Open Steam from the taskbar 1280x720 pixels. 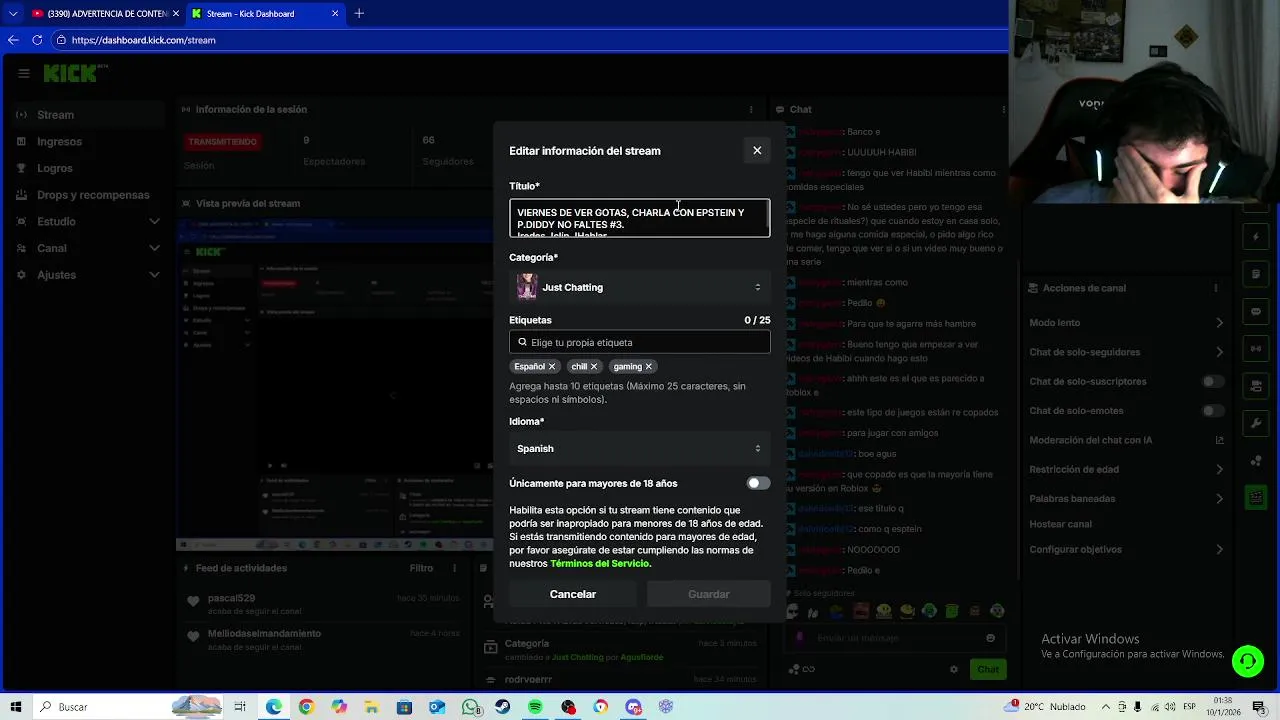point(502,707)
